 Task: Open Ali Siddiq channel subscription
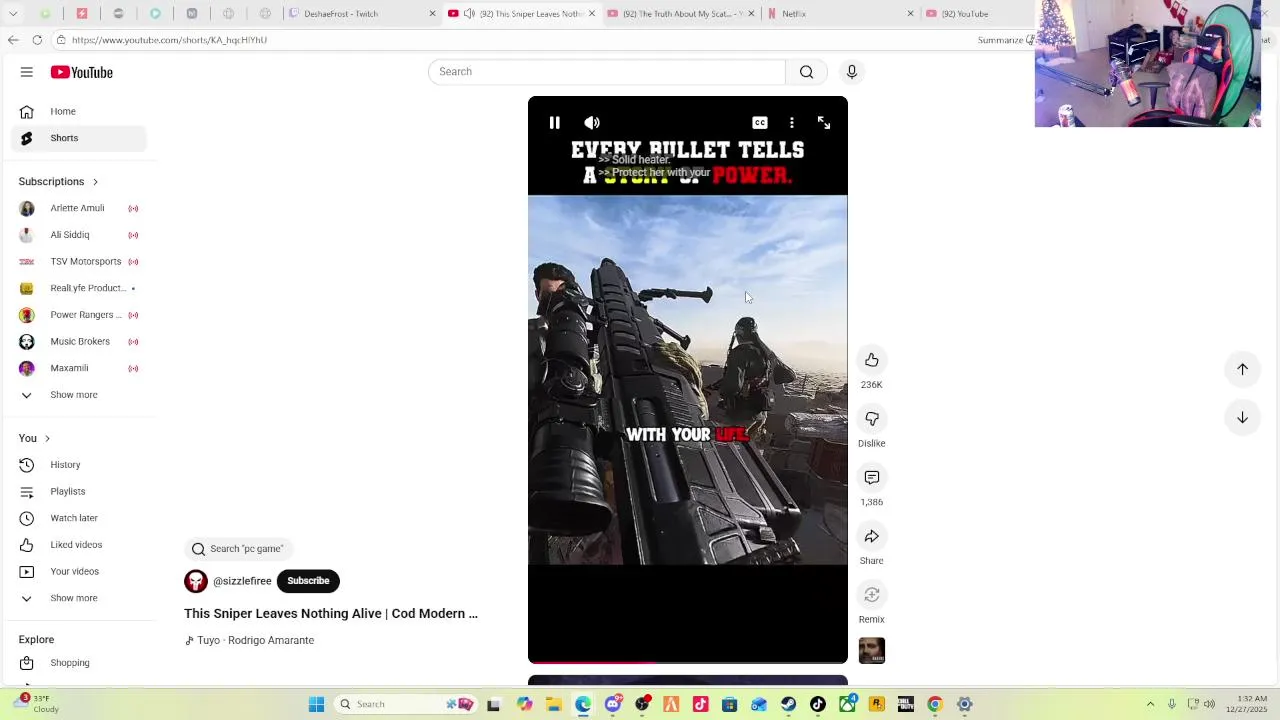79,235
